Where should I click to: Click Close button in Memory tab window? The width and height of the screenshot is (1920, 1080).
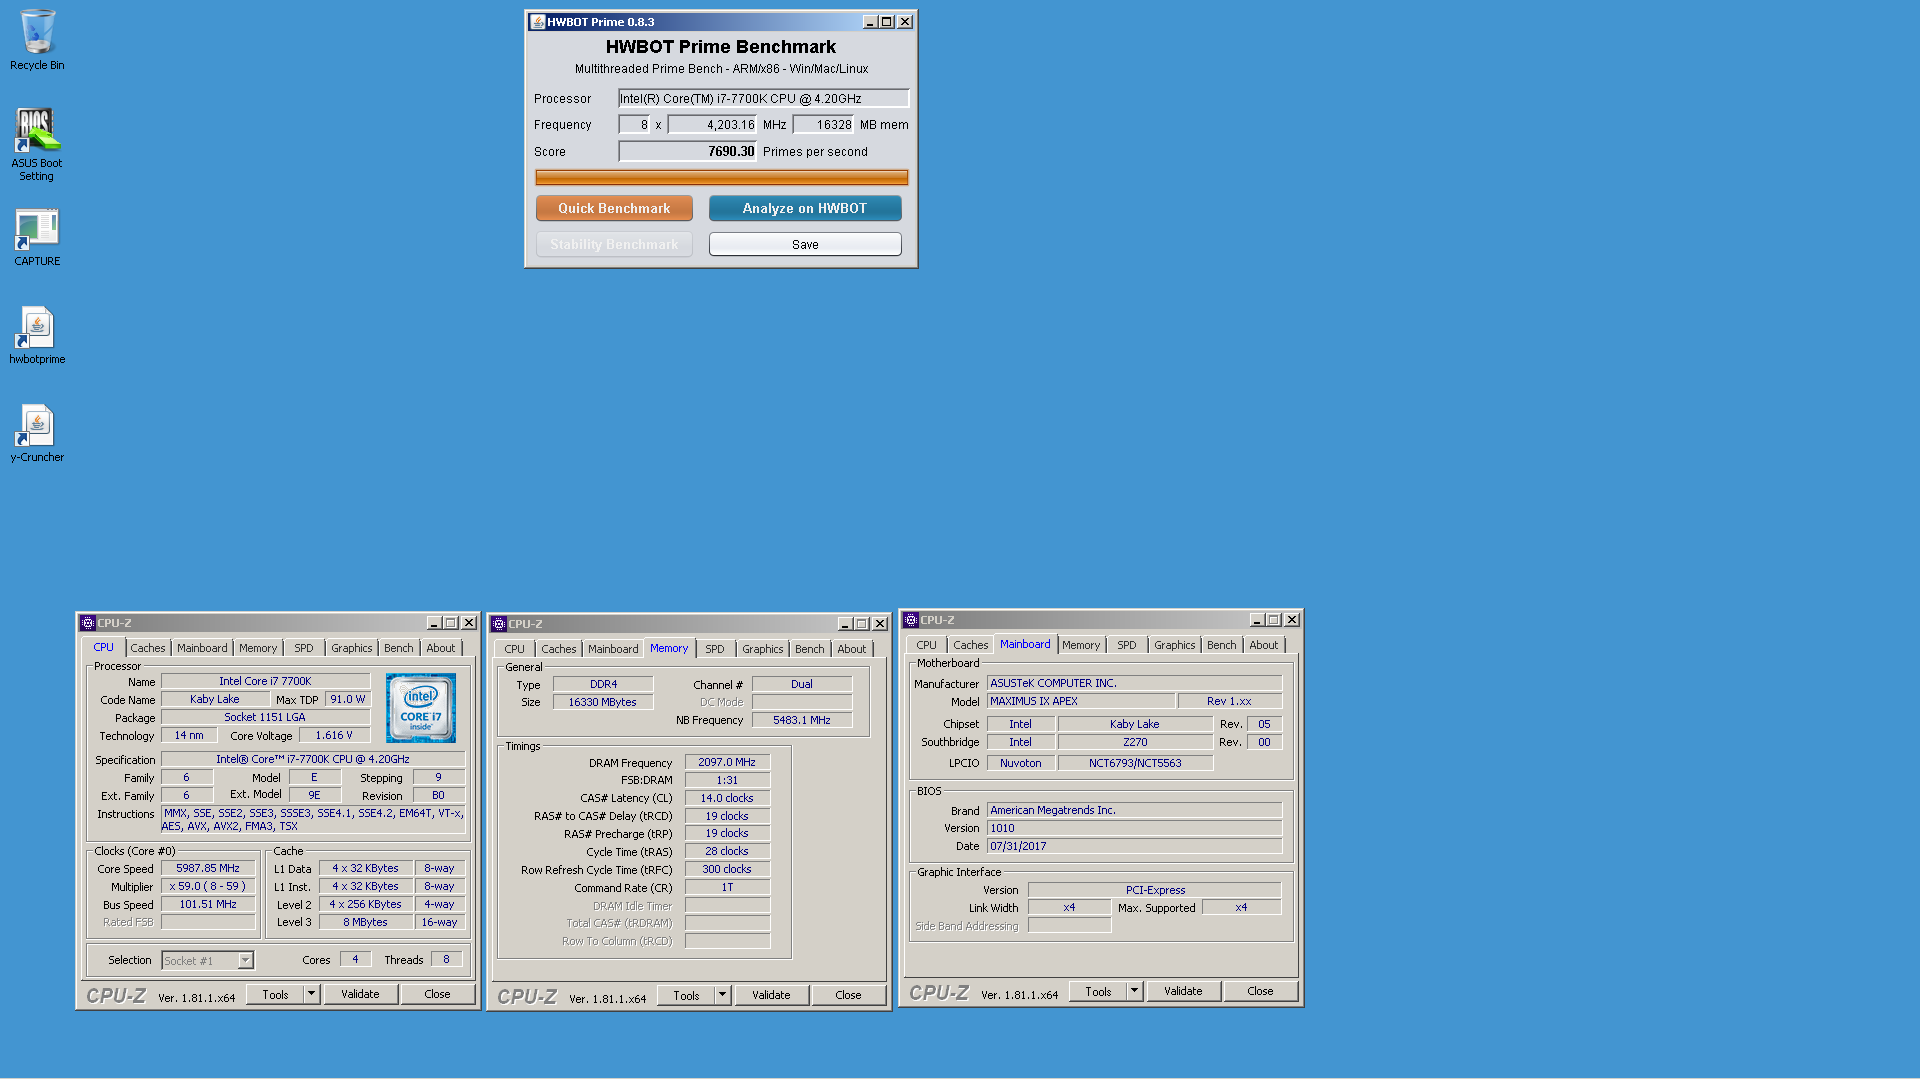(848, 995)
